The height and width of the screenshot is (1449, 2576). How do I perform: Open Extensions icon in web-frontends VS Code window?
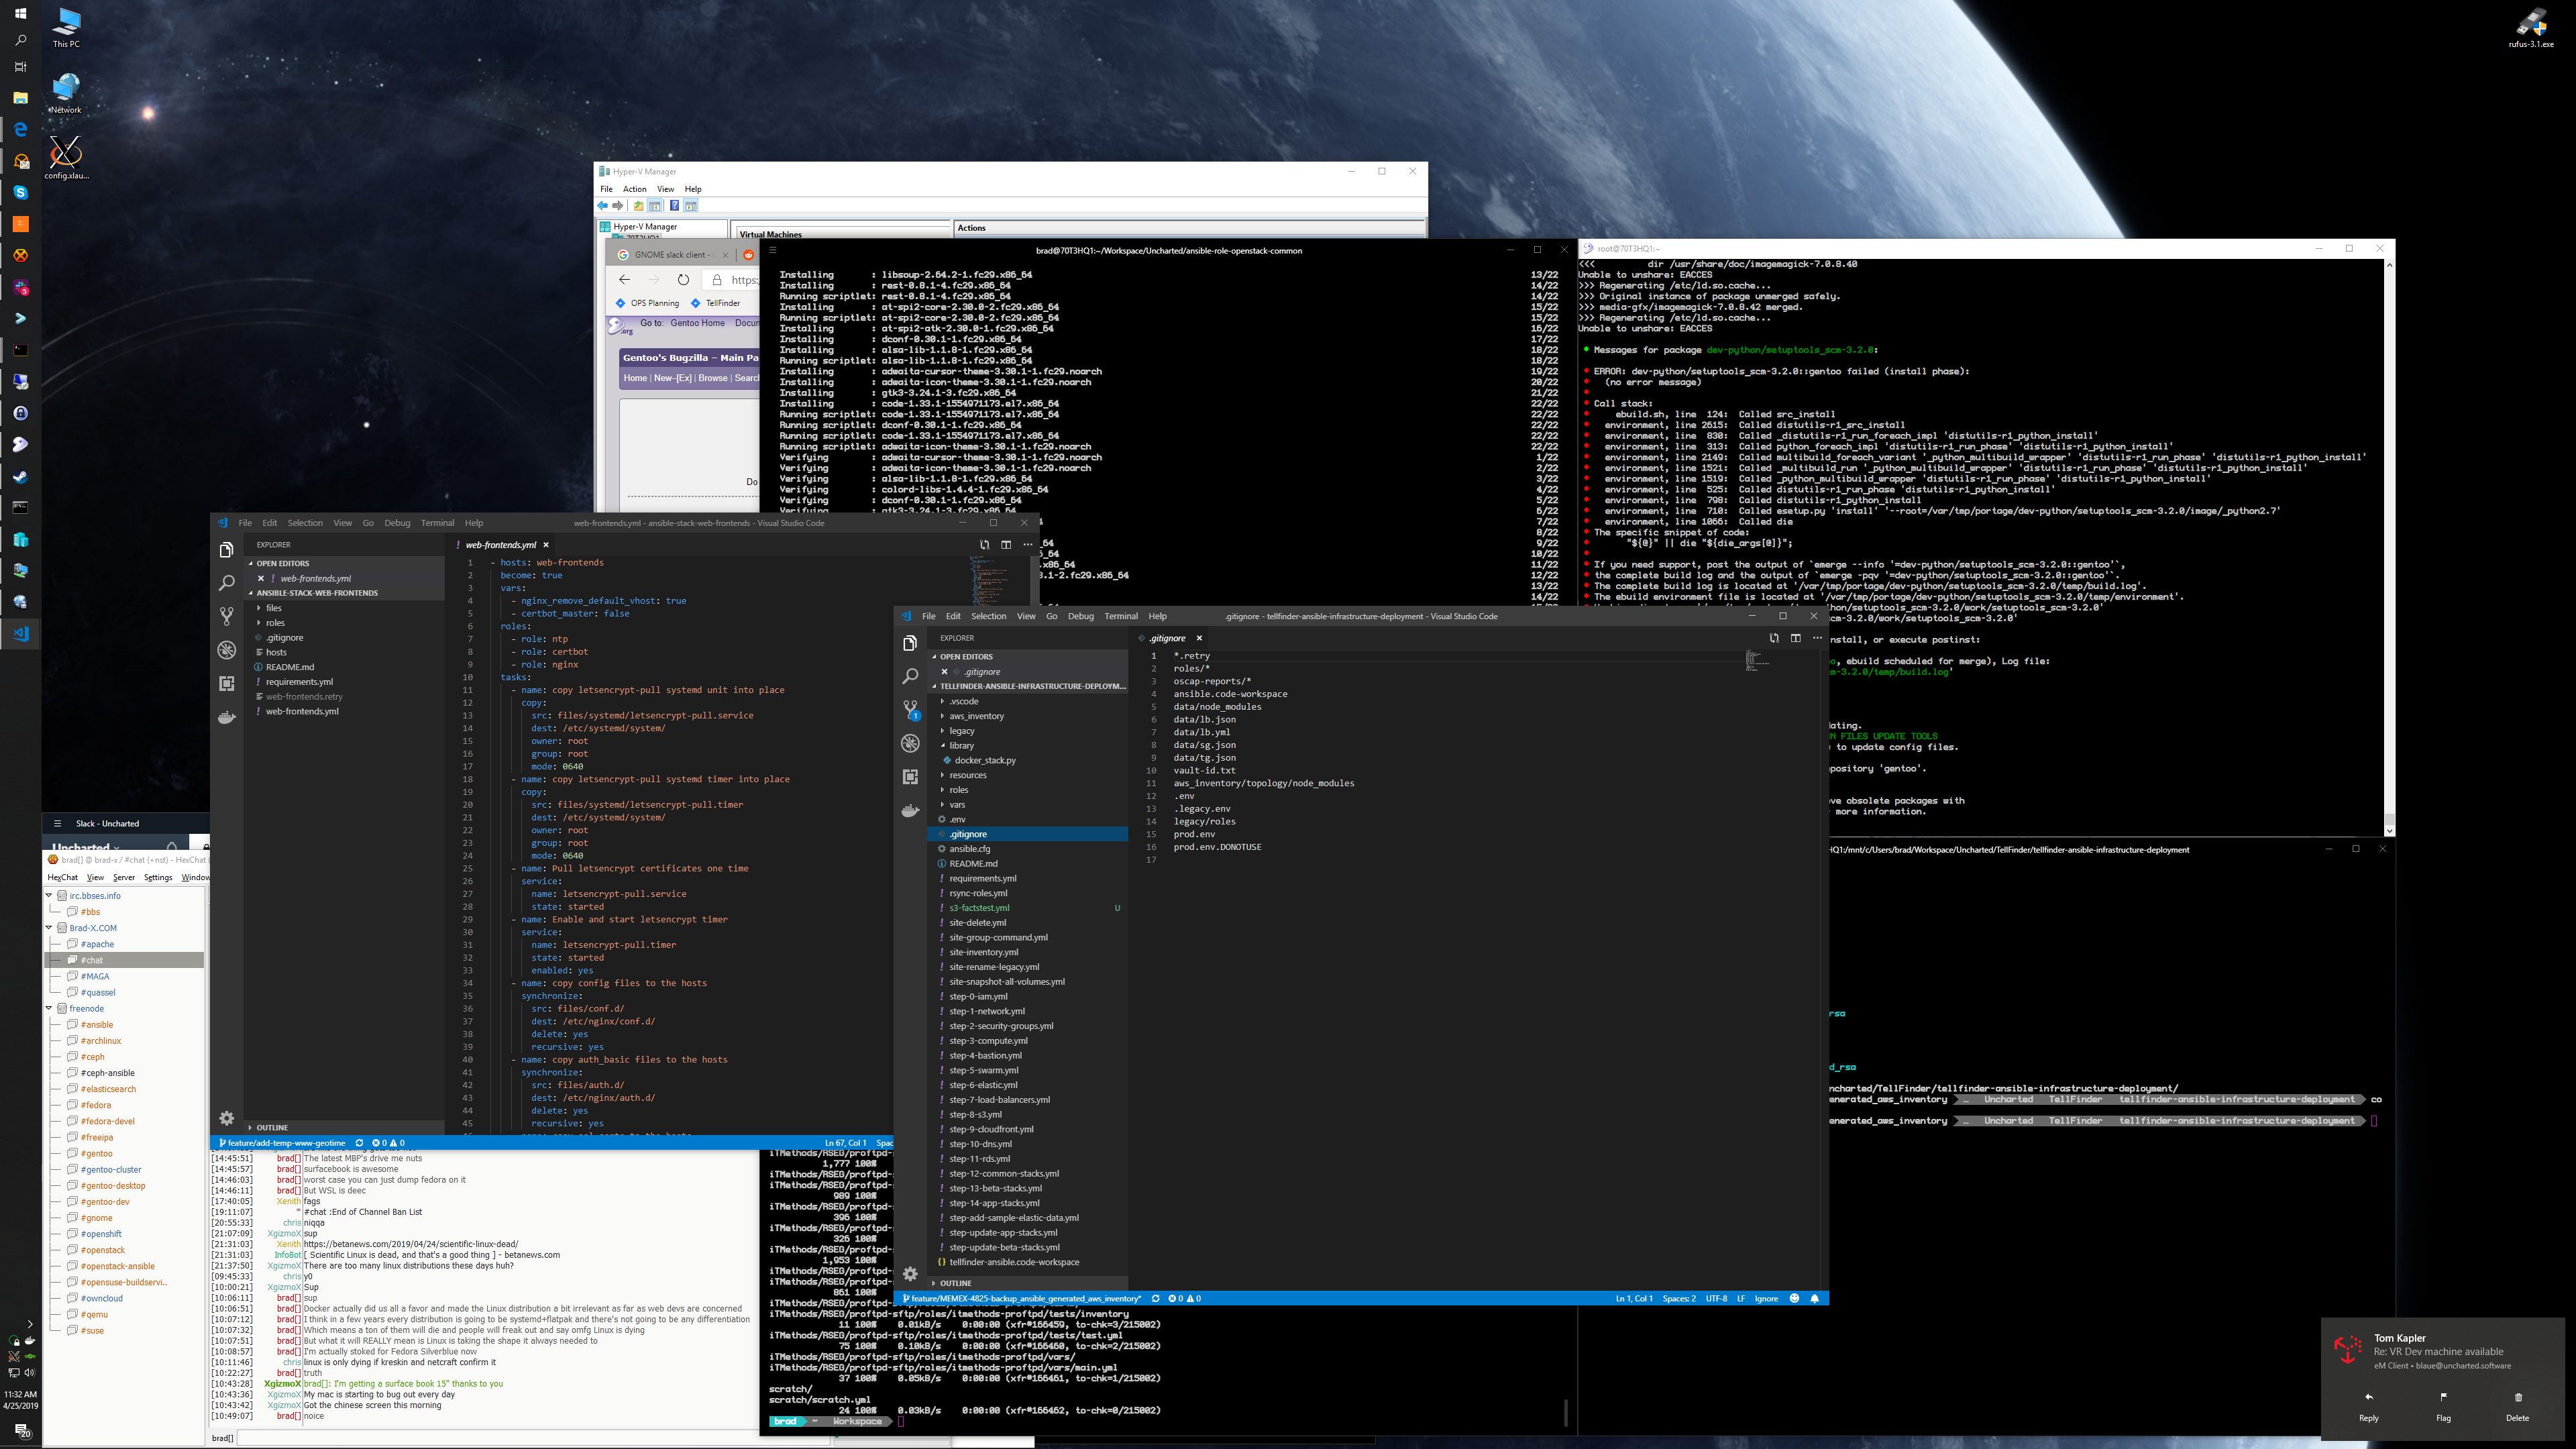click(x=227, y=684)
